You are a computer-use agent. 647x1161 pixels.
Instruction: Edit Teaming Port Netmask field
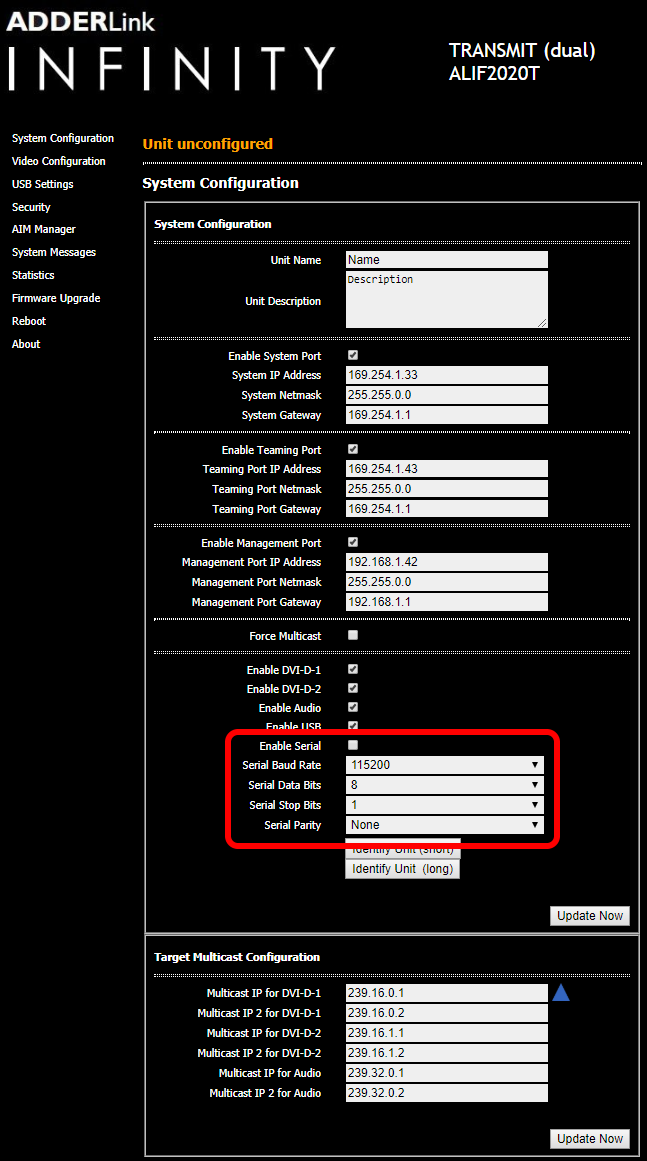[446, 489]
